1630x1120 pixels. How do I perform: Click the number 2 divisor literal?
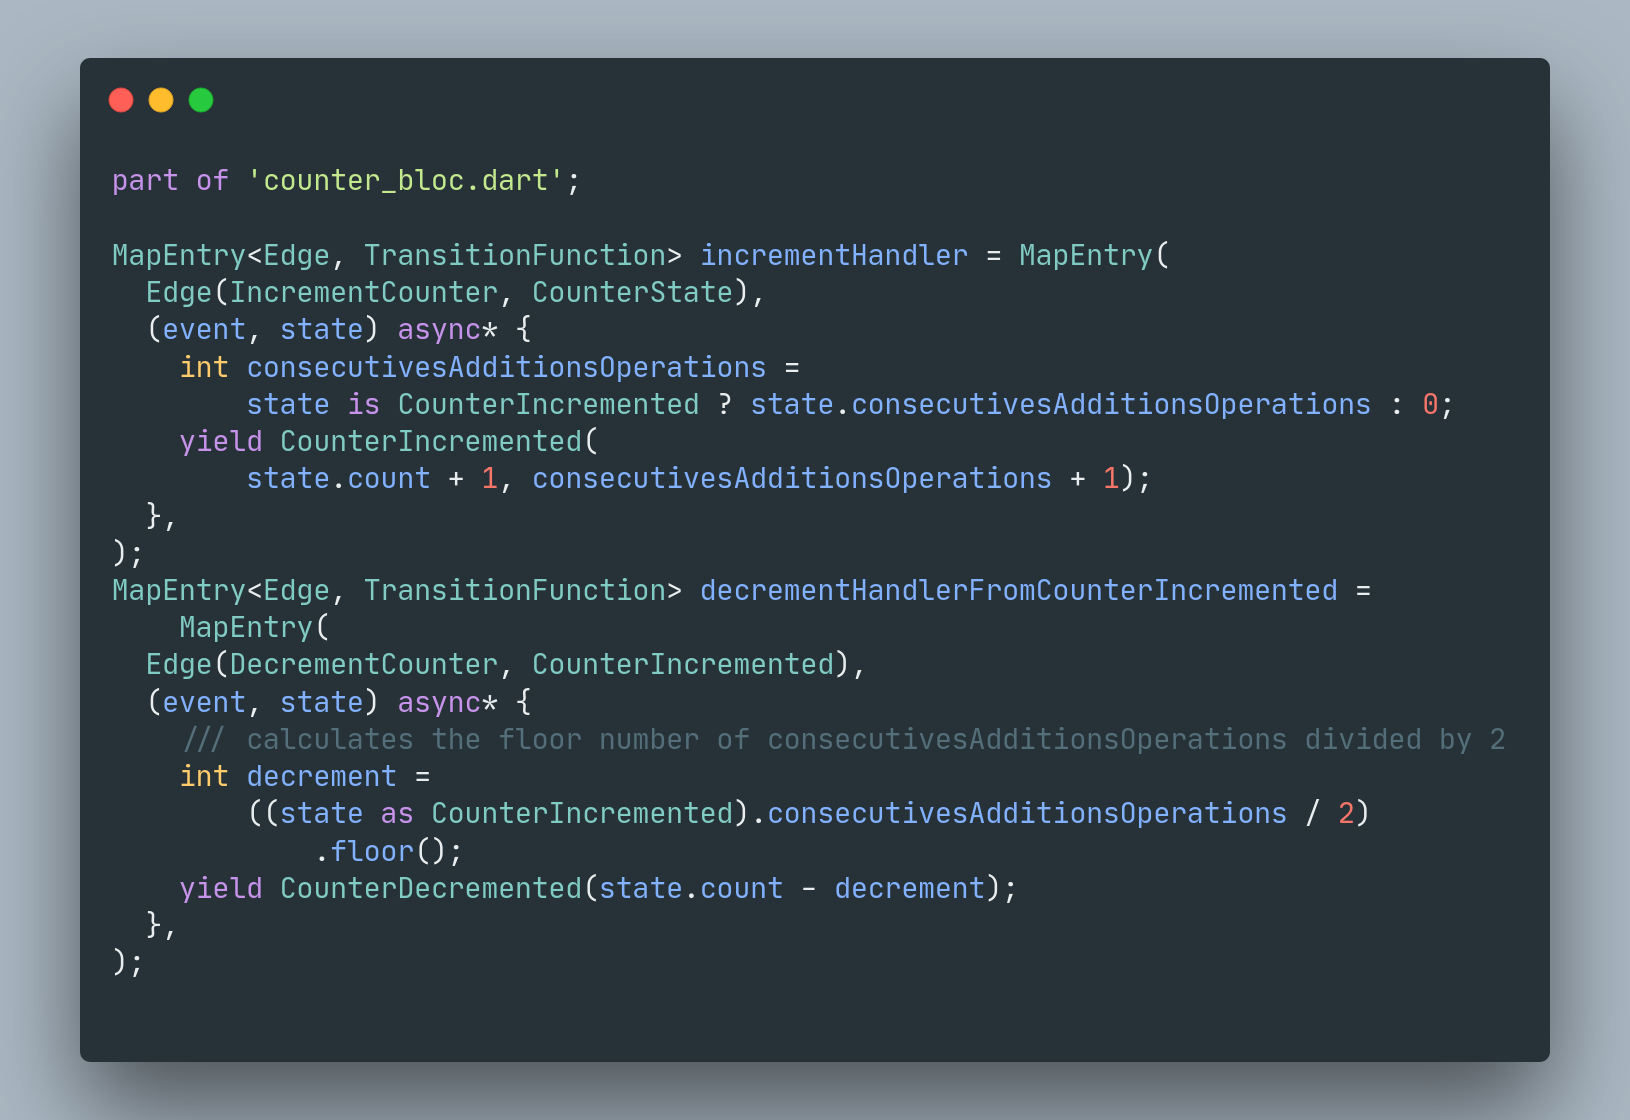tap(1346, 813)
